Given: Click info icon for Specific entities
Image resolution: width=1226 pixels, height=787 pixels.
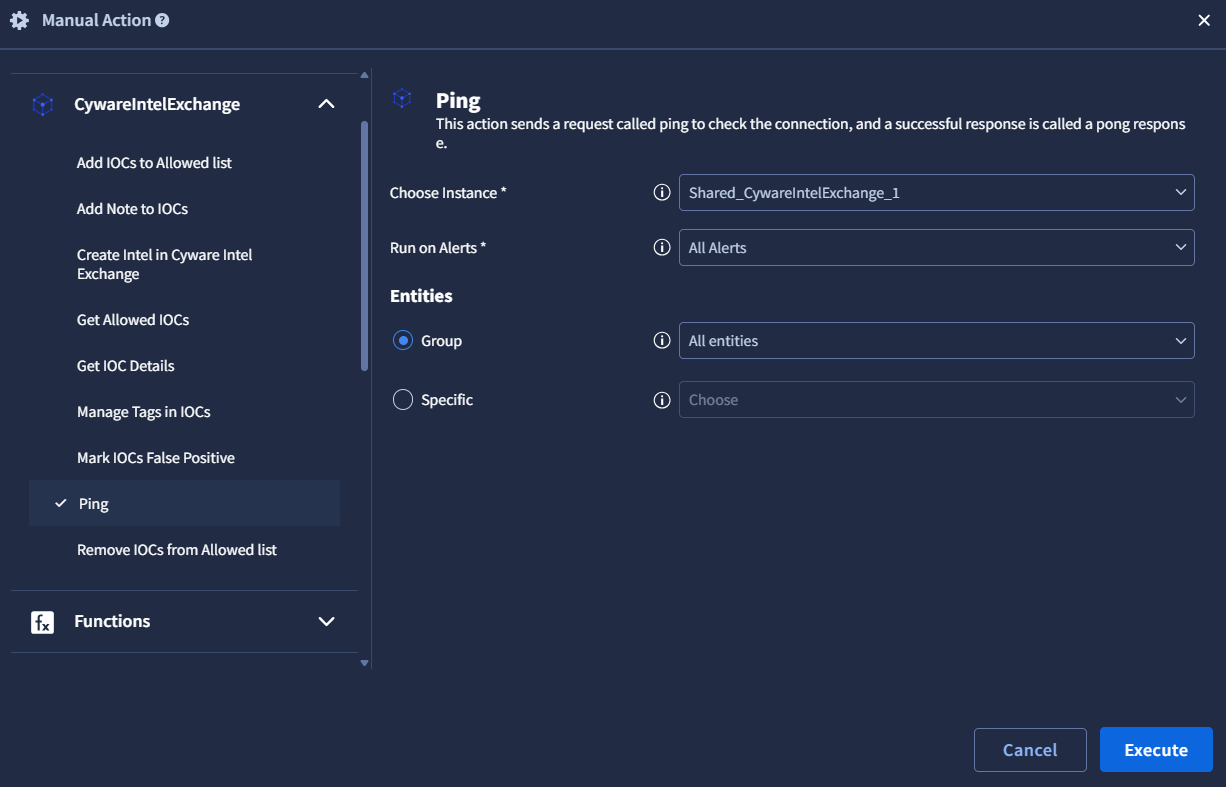Looking at the screenshot, I should 661,400.
